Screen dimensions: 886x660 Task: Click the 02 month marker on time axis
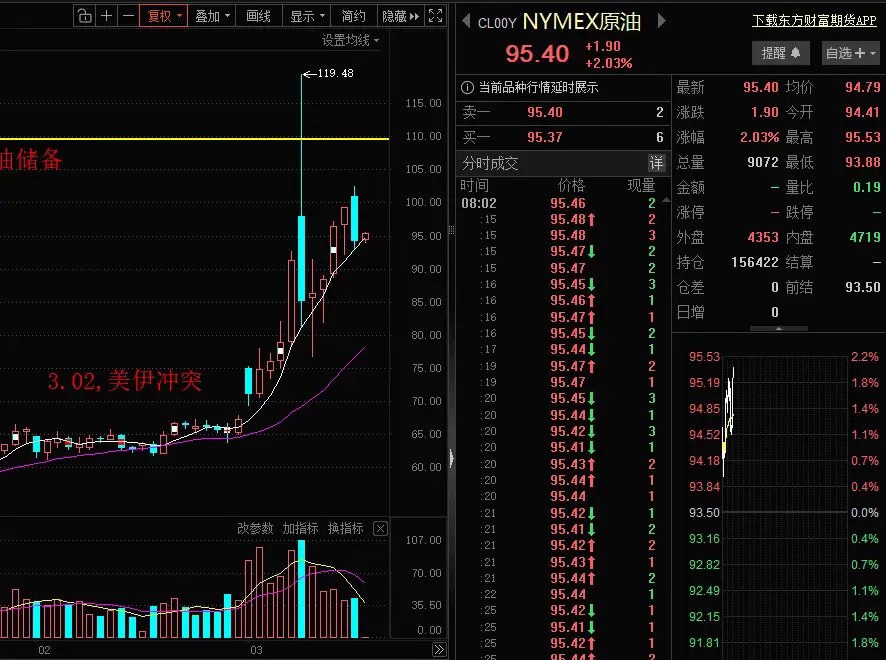(44, 650)
